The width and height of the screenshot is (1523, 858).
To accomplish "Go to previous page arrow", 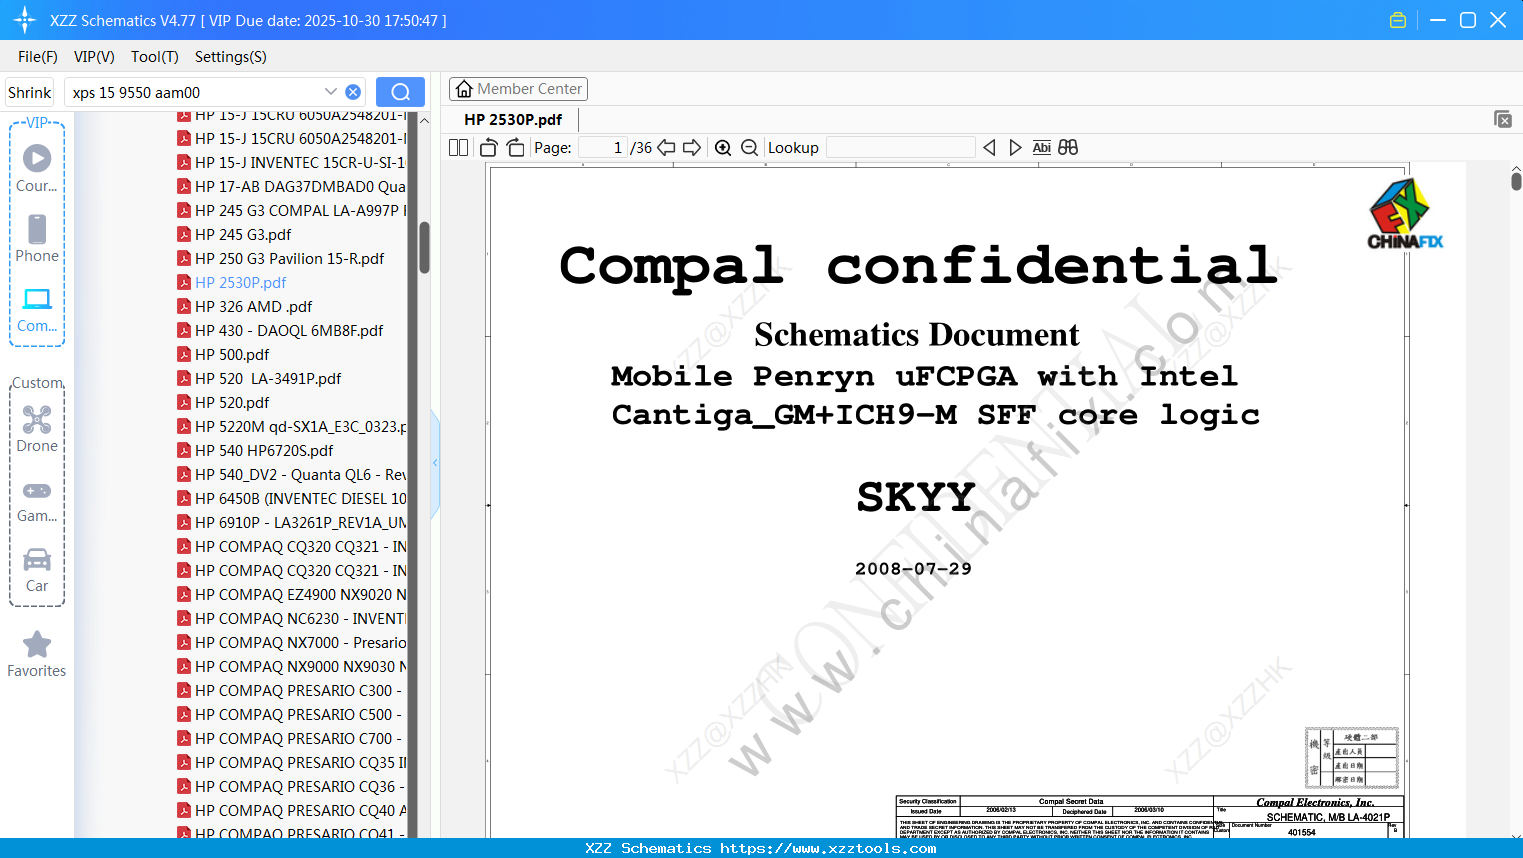I will point(666,147).
